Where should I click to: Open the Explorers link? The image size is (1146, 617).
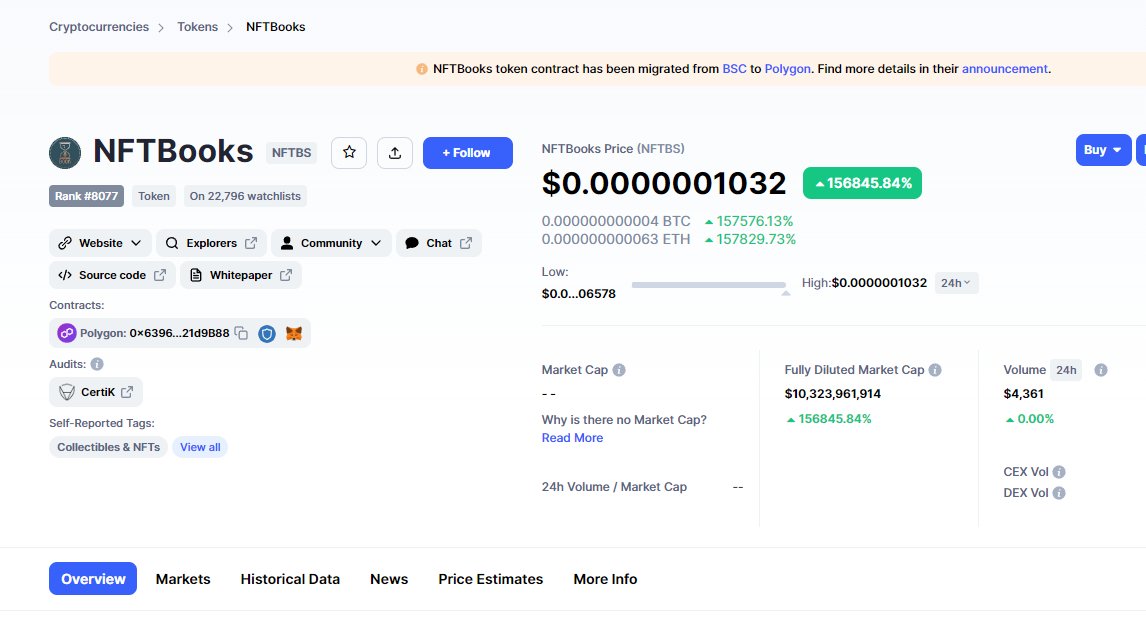tap(210, 243)
